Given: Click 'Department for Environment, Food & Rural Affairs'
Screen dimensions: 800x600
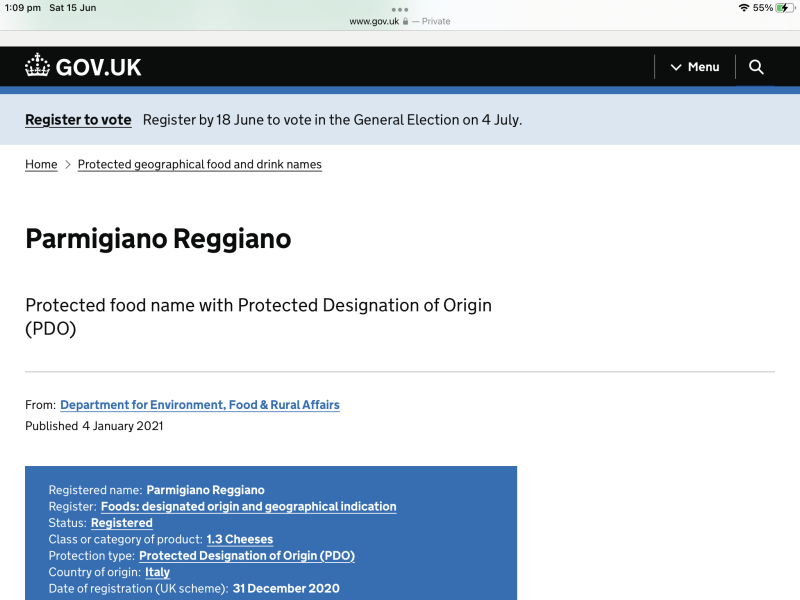Looking at the screenshot, I should click(x=199, y=404).
